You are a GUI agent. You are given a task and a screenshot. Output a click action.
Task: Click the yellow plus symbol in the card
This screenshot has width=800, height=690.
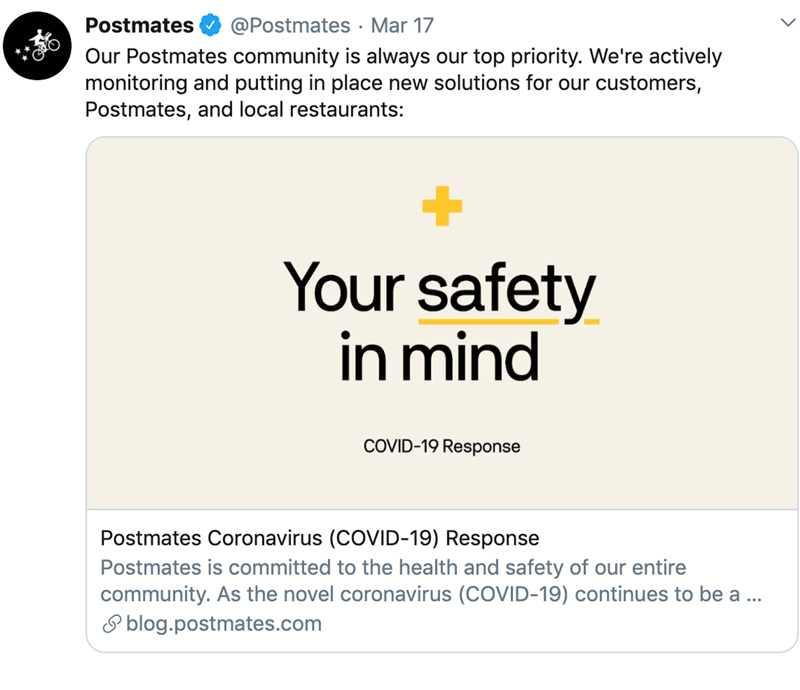point(442,206)
